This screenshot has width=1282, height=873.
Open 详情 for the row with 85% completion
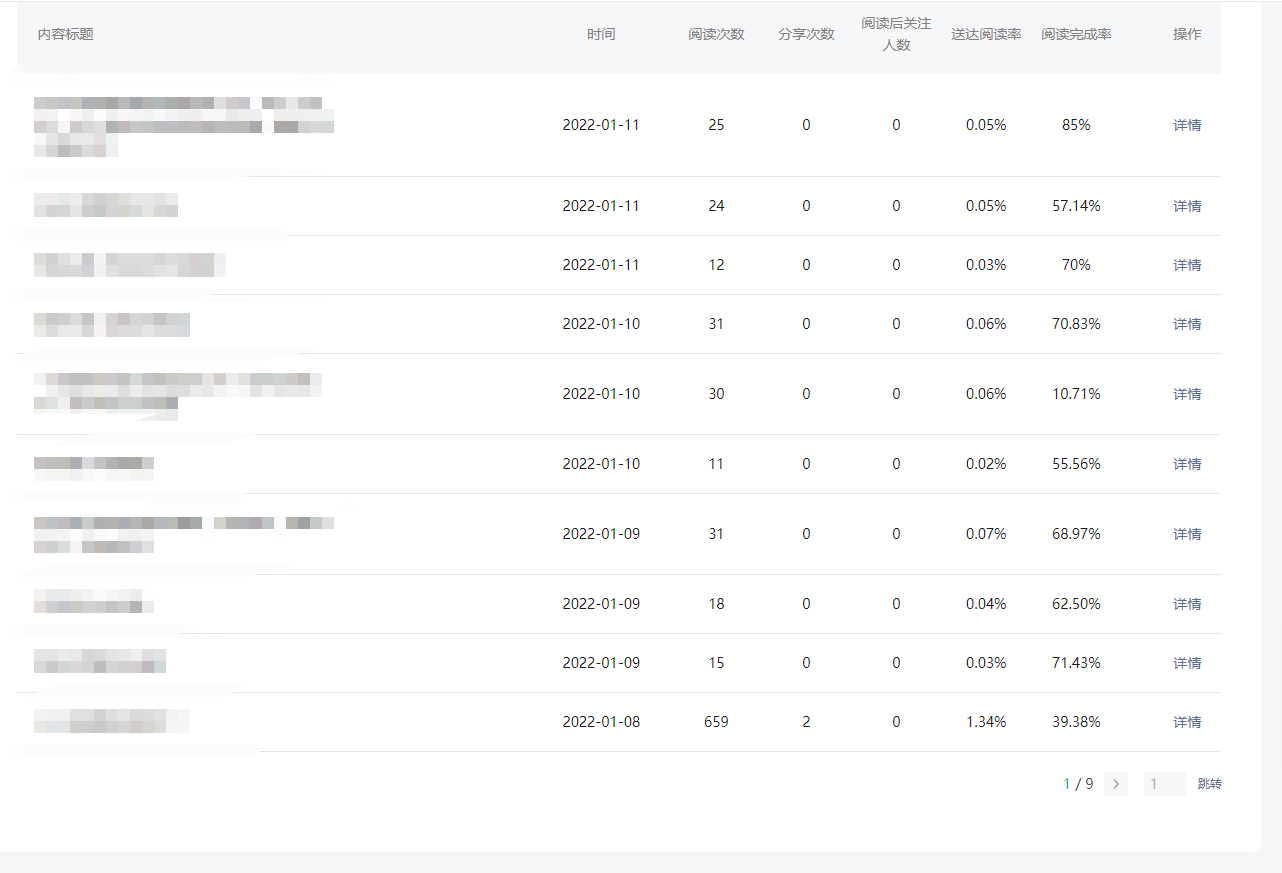1187,125
